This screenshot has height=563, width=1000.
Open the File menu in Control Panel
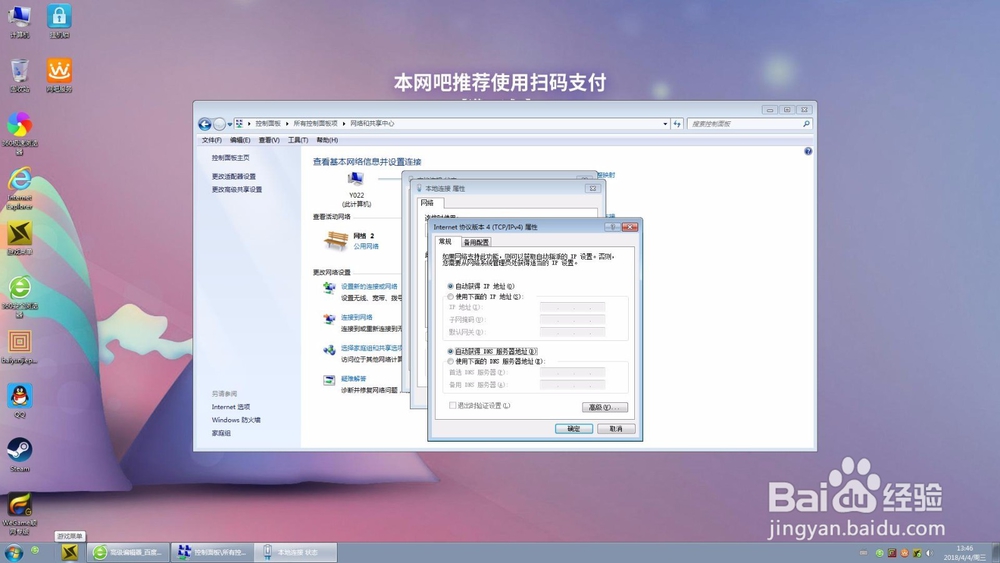(x=212, y=140)
